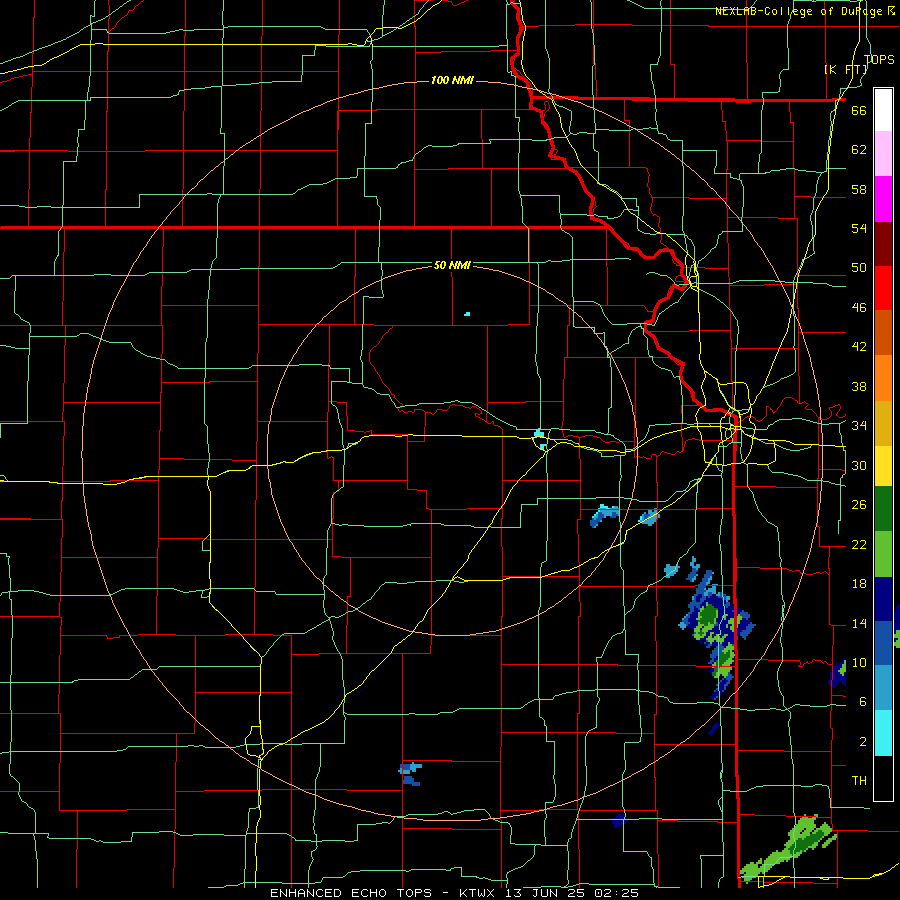Click the 18 legend label
Viewport: 900px width, 900px height.
coord(859,584)
